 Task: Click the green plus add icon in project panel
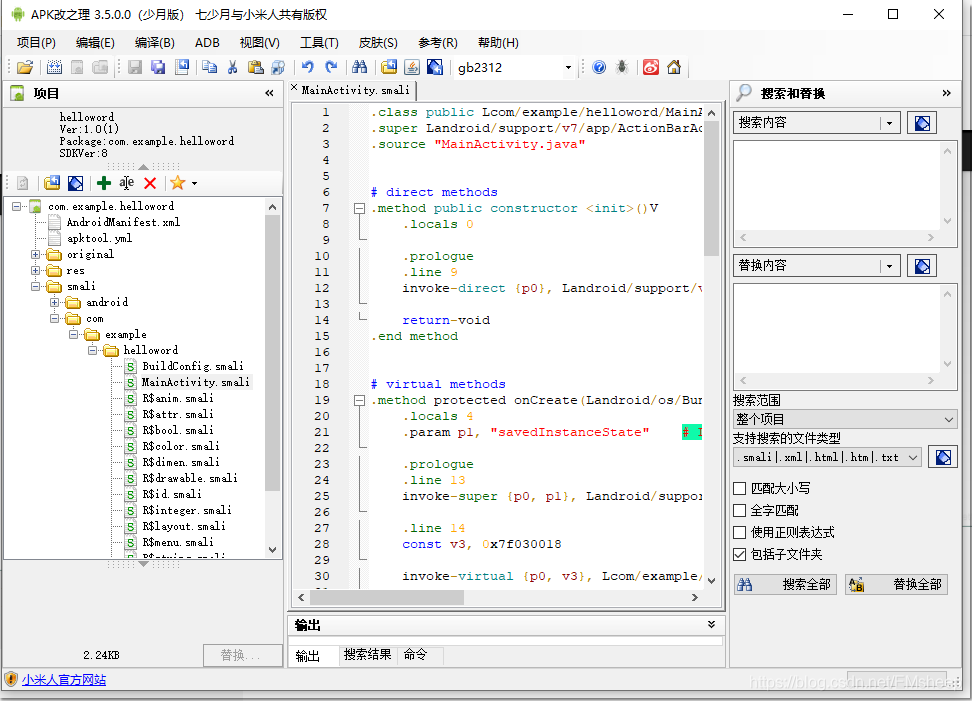coord(104,183)
